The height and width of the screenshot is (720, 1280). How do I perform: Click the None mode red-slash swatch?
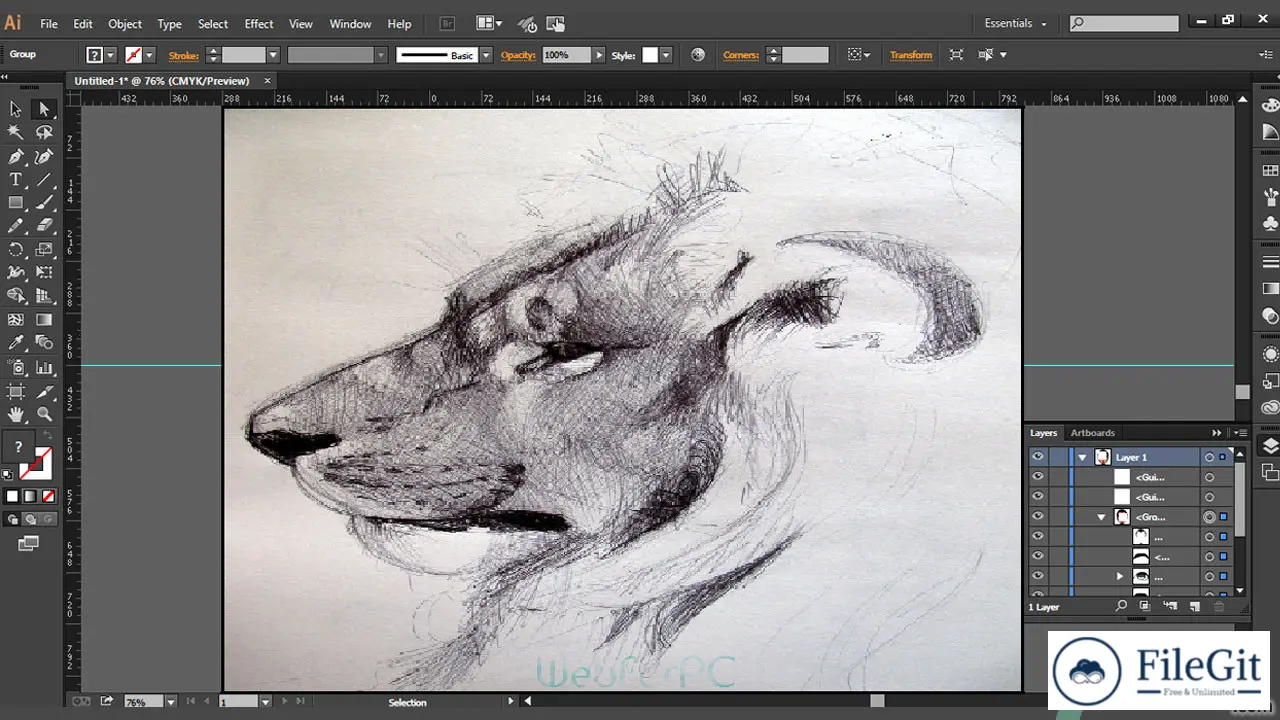click(x=48, y=496)
